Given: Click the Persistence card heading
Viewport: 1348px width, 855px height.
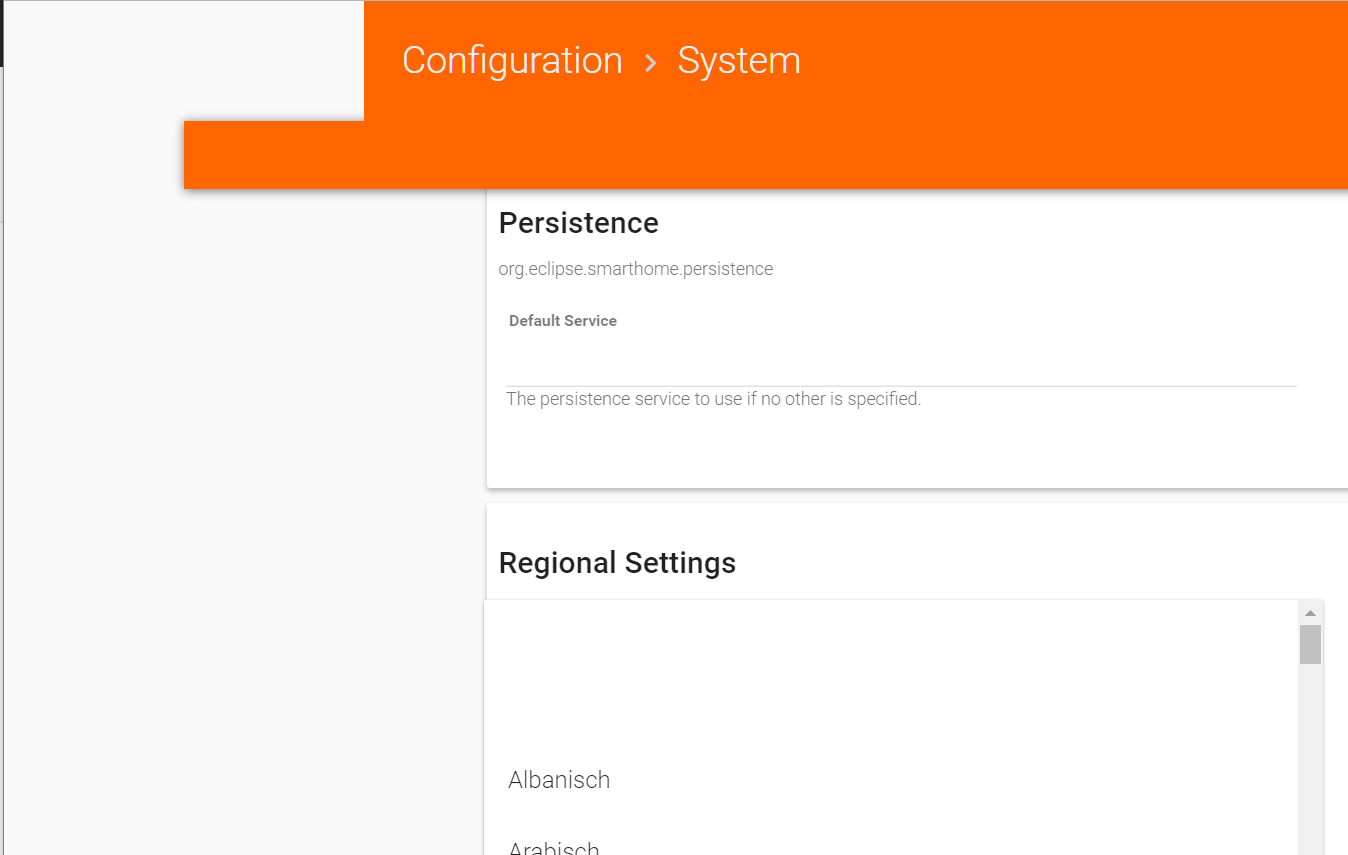Looking at the screenshot, I should tap(578, 222).
